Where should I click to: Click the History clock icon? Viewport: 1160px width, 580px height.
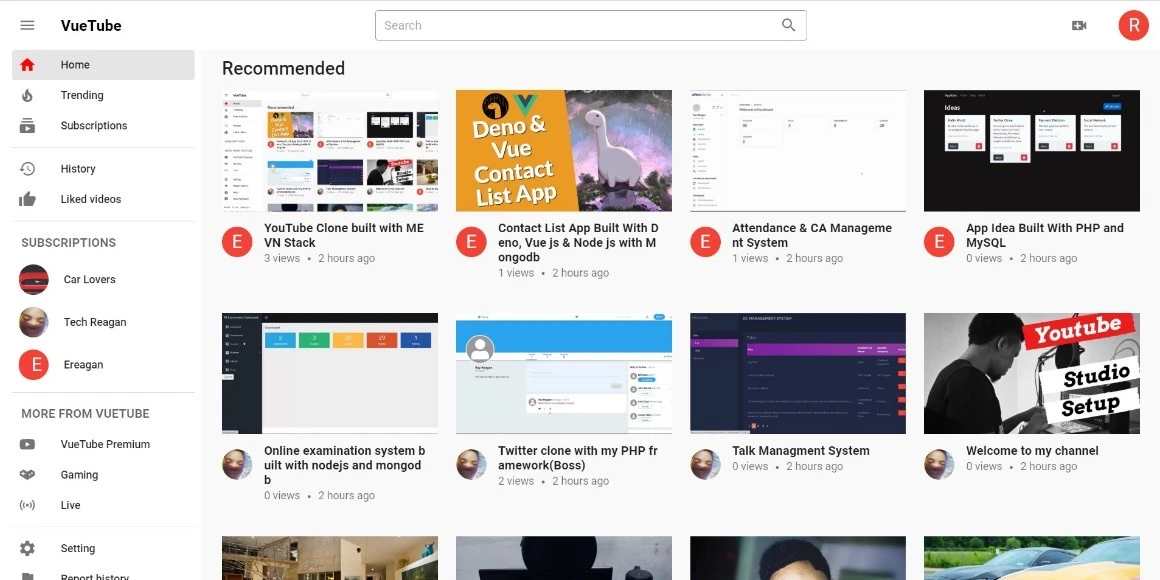tap(27, 169)
